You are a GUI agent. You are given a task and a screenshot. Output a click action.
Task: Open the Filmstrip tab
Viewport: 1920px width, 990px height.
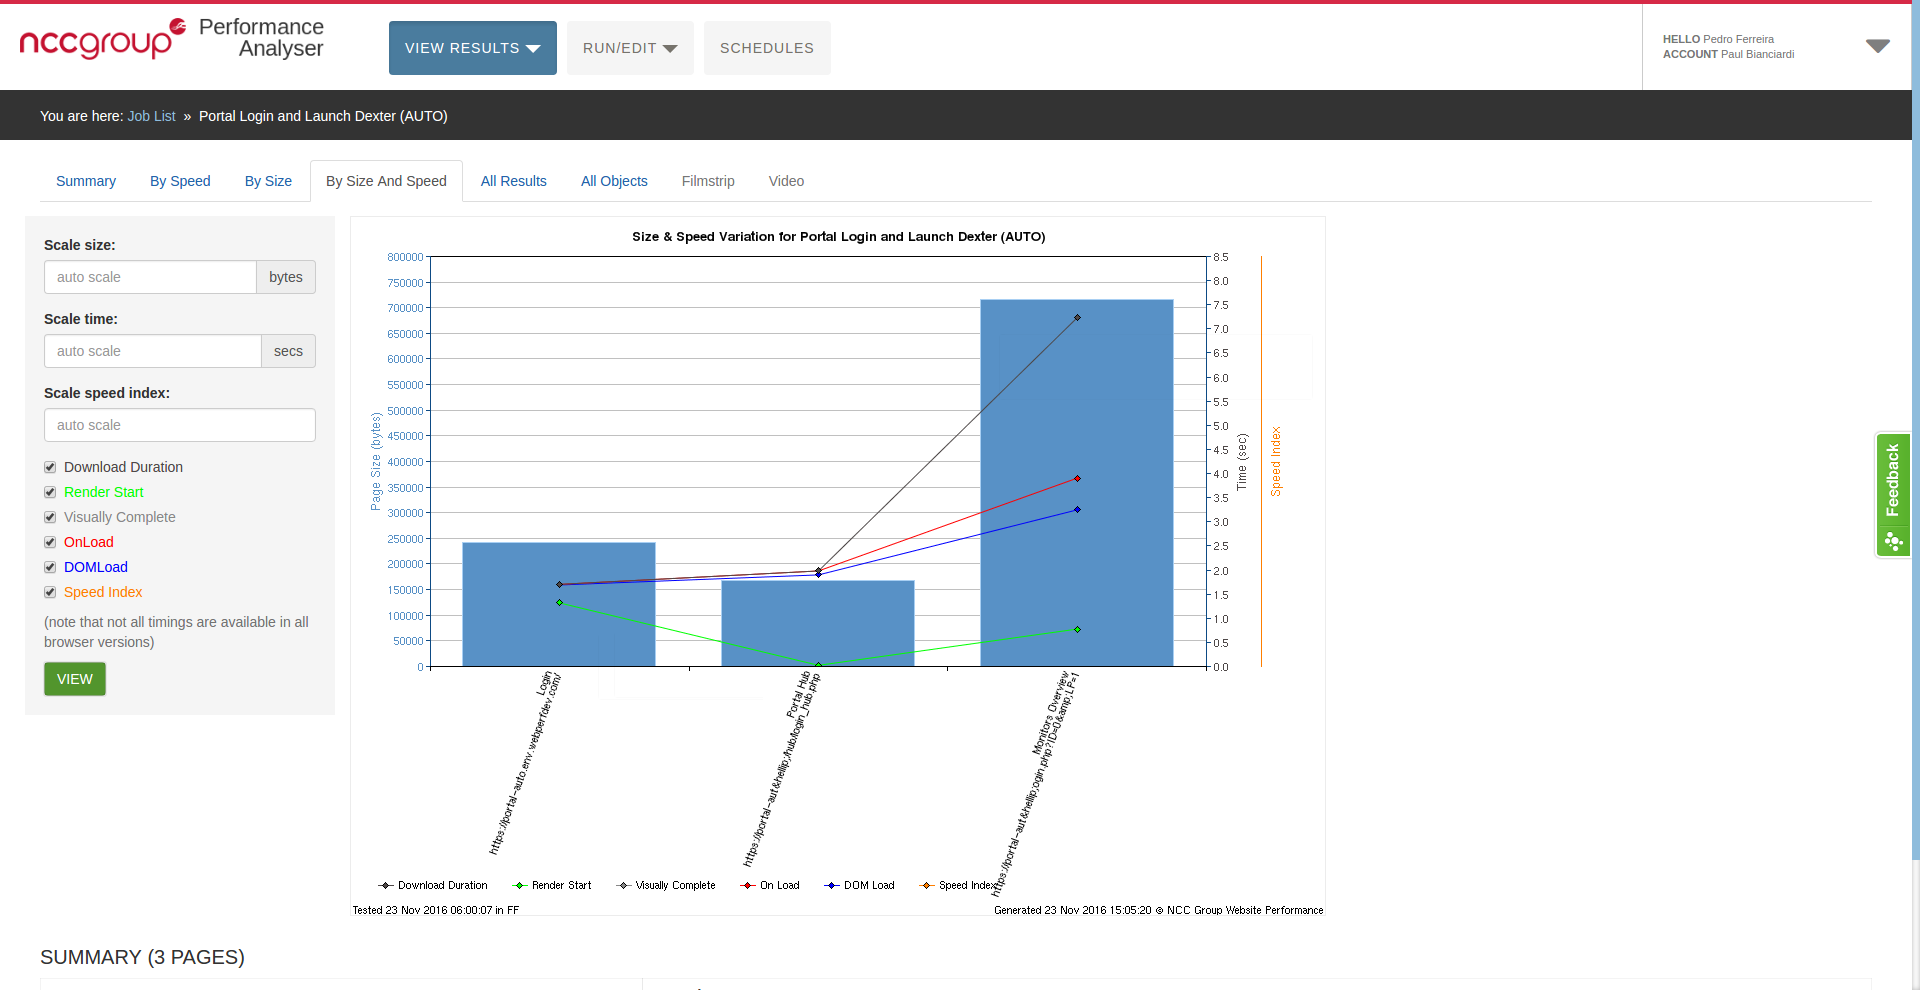click(708, 181)
